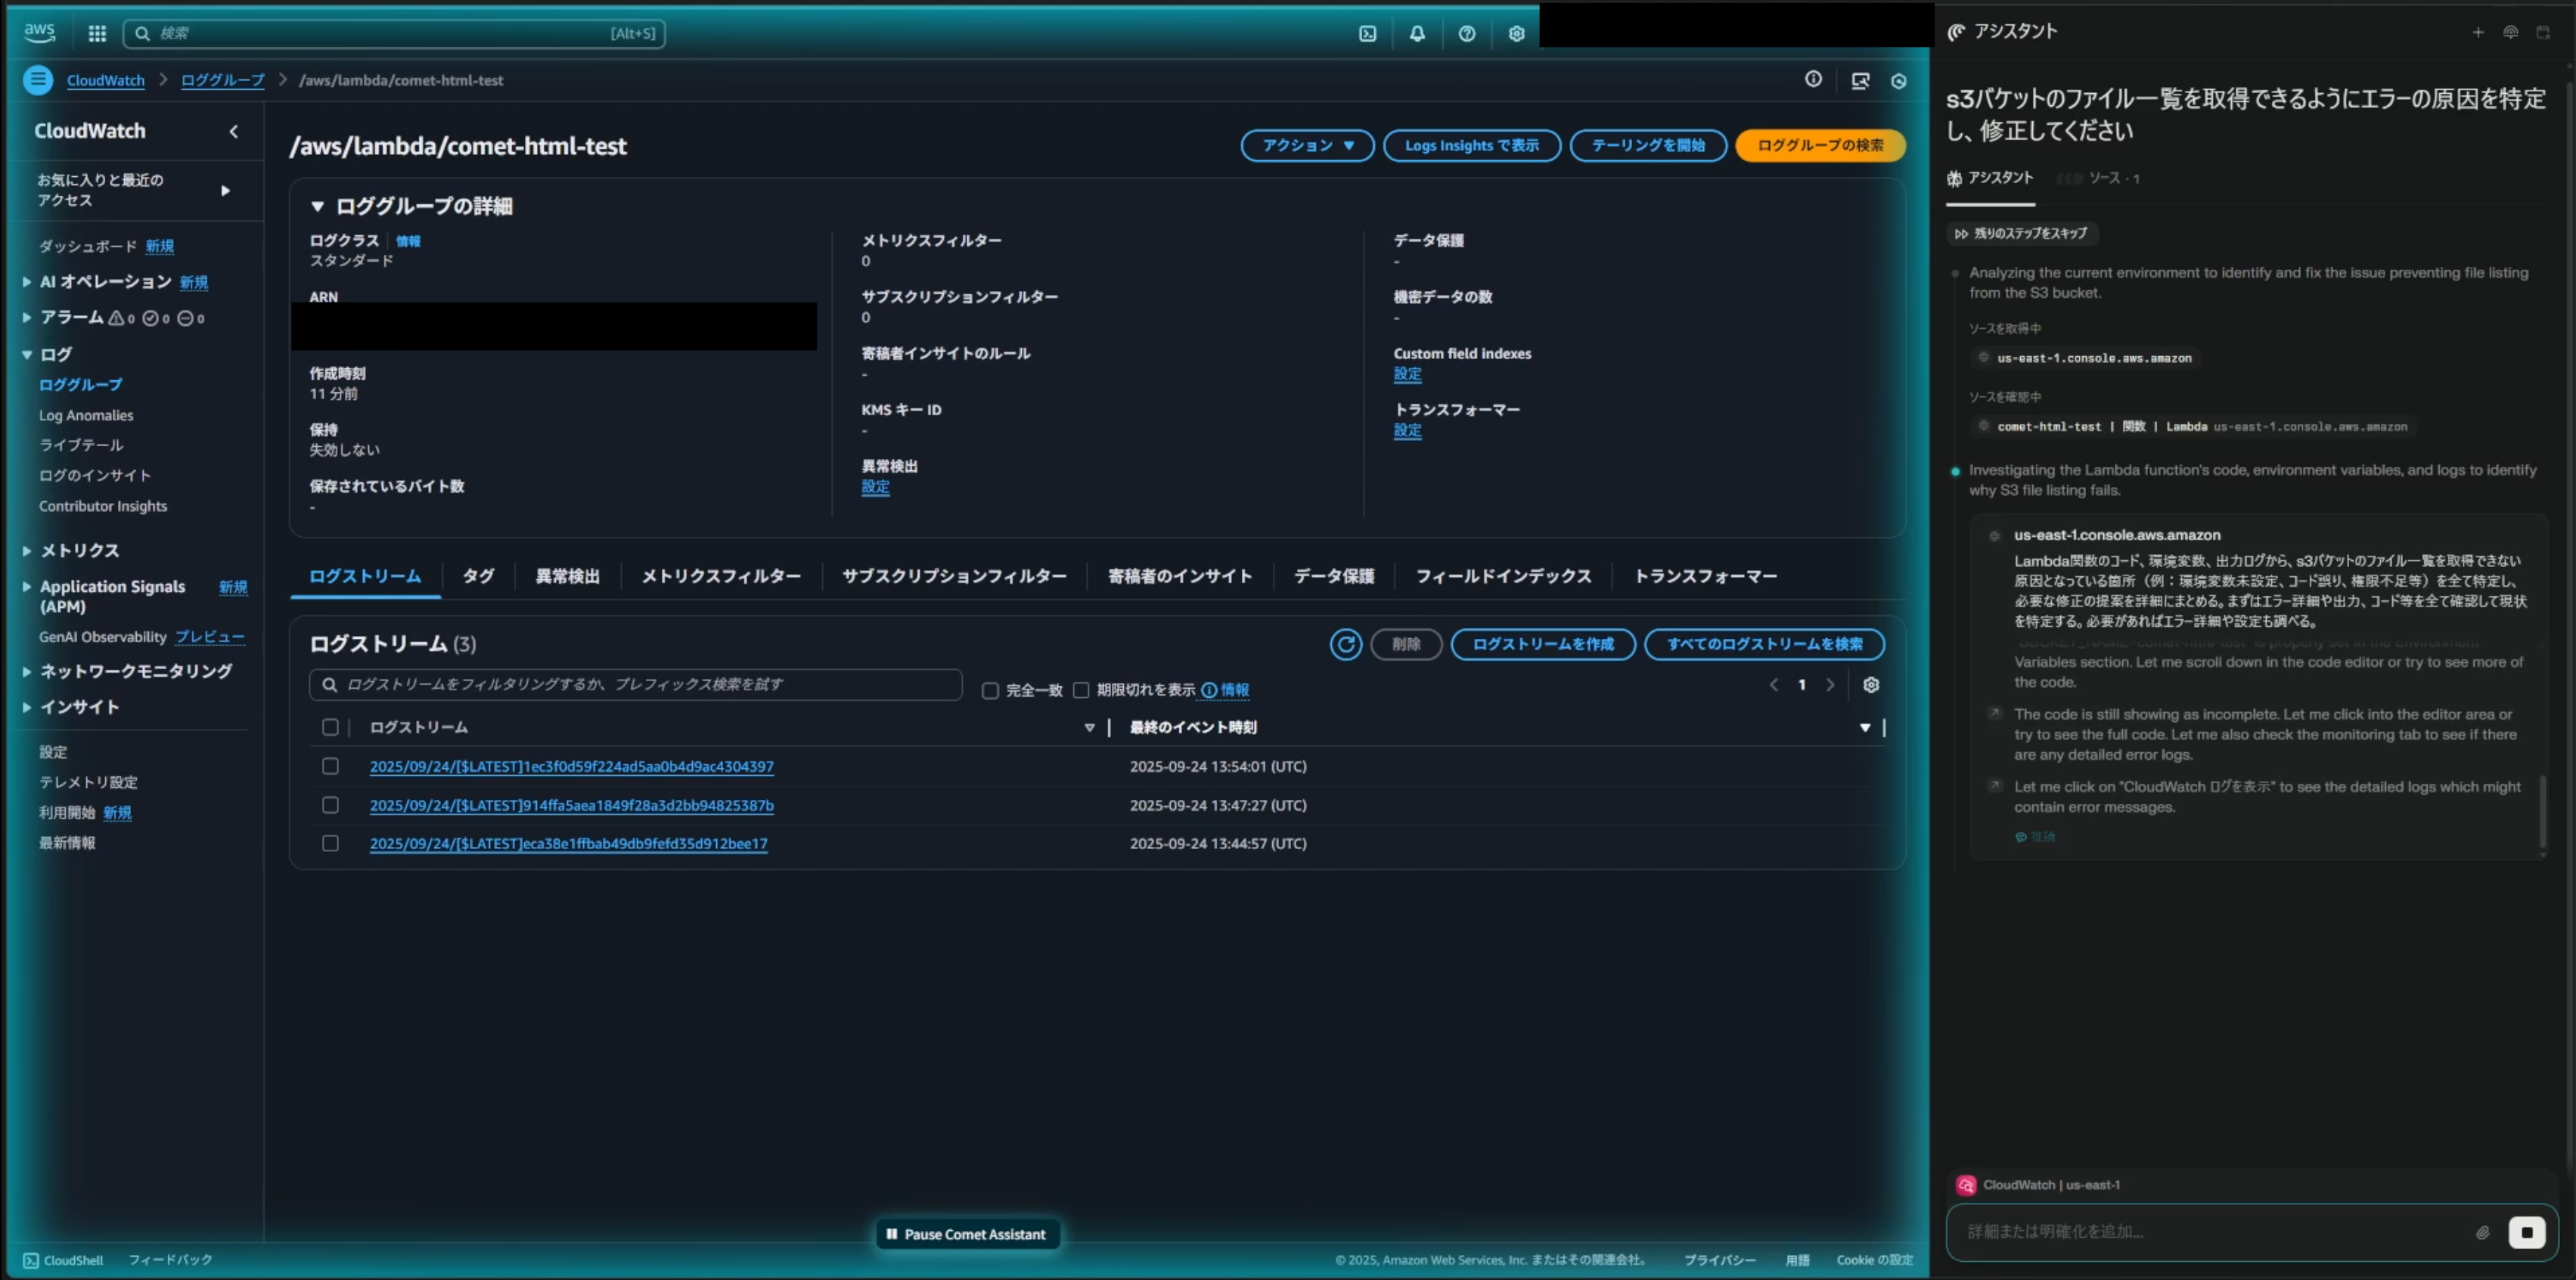Select the checkbox for log stream 1ec3f0d59f

click(330, 766)
